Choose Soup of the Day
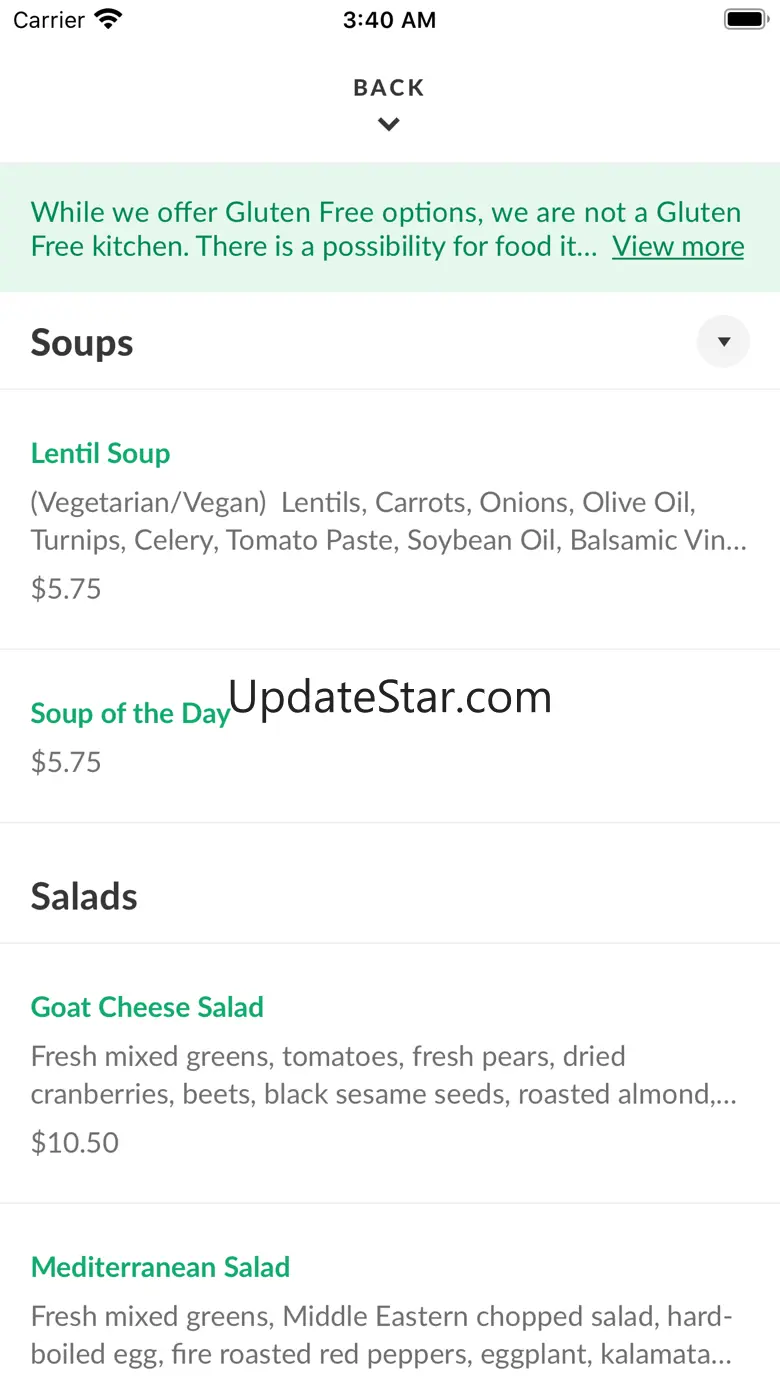 tap(130, 713)
